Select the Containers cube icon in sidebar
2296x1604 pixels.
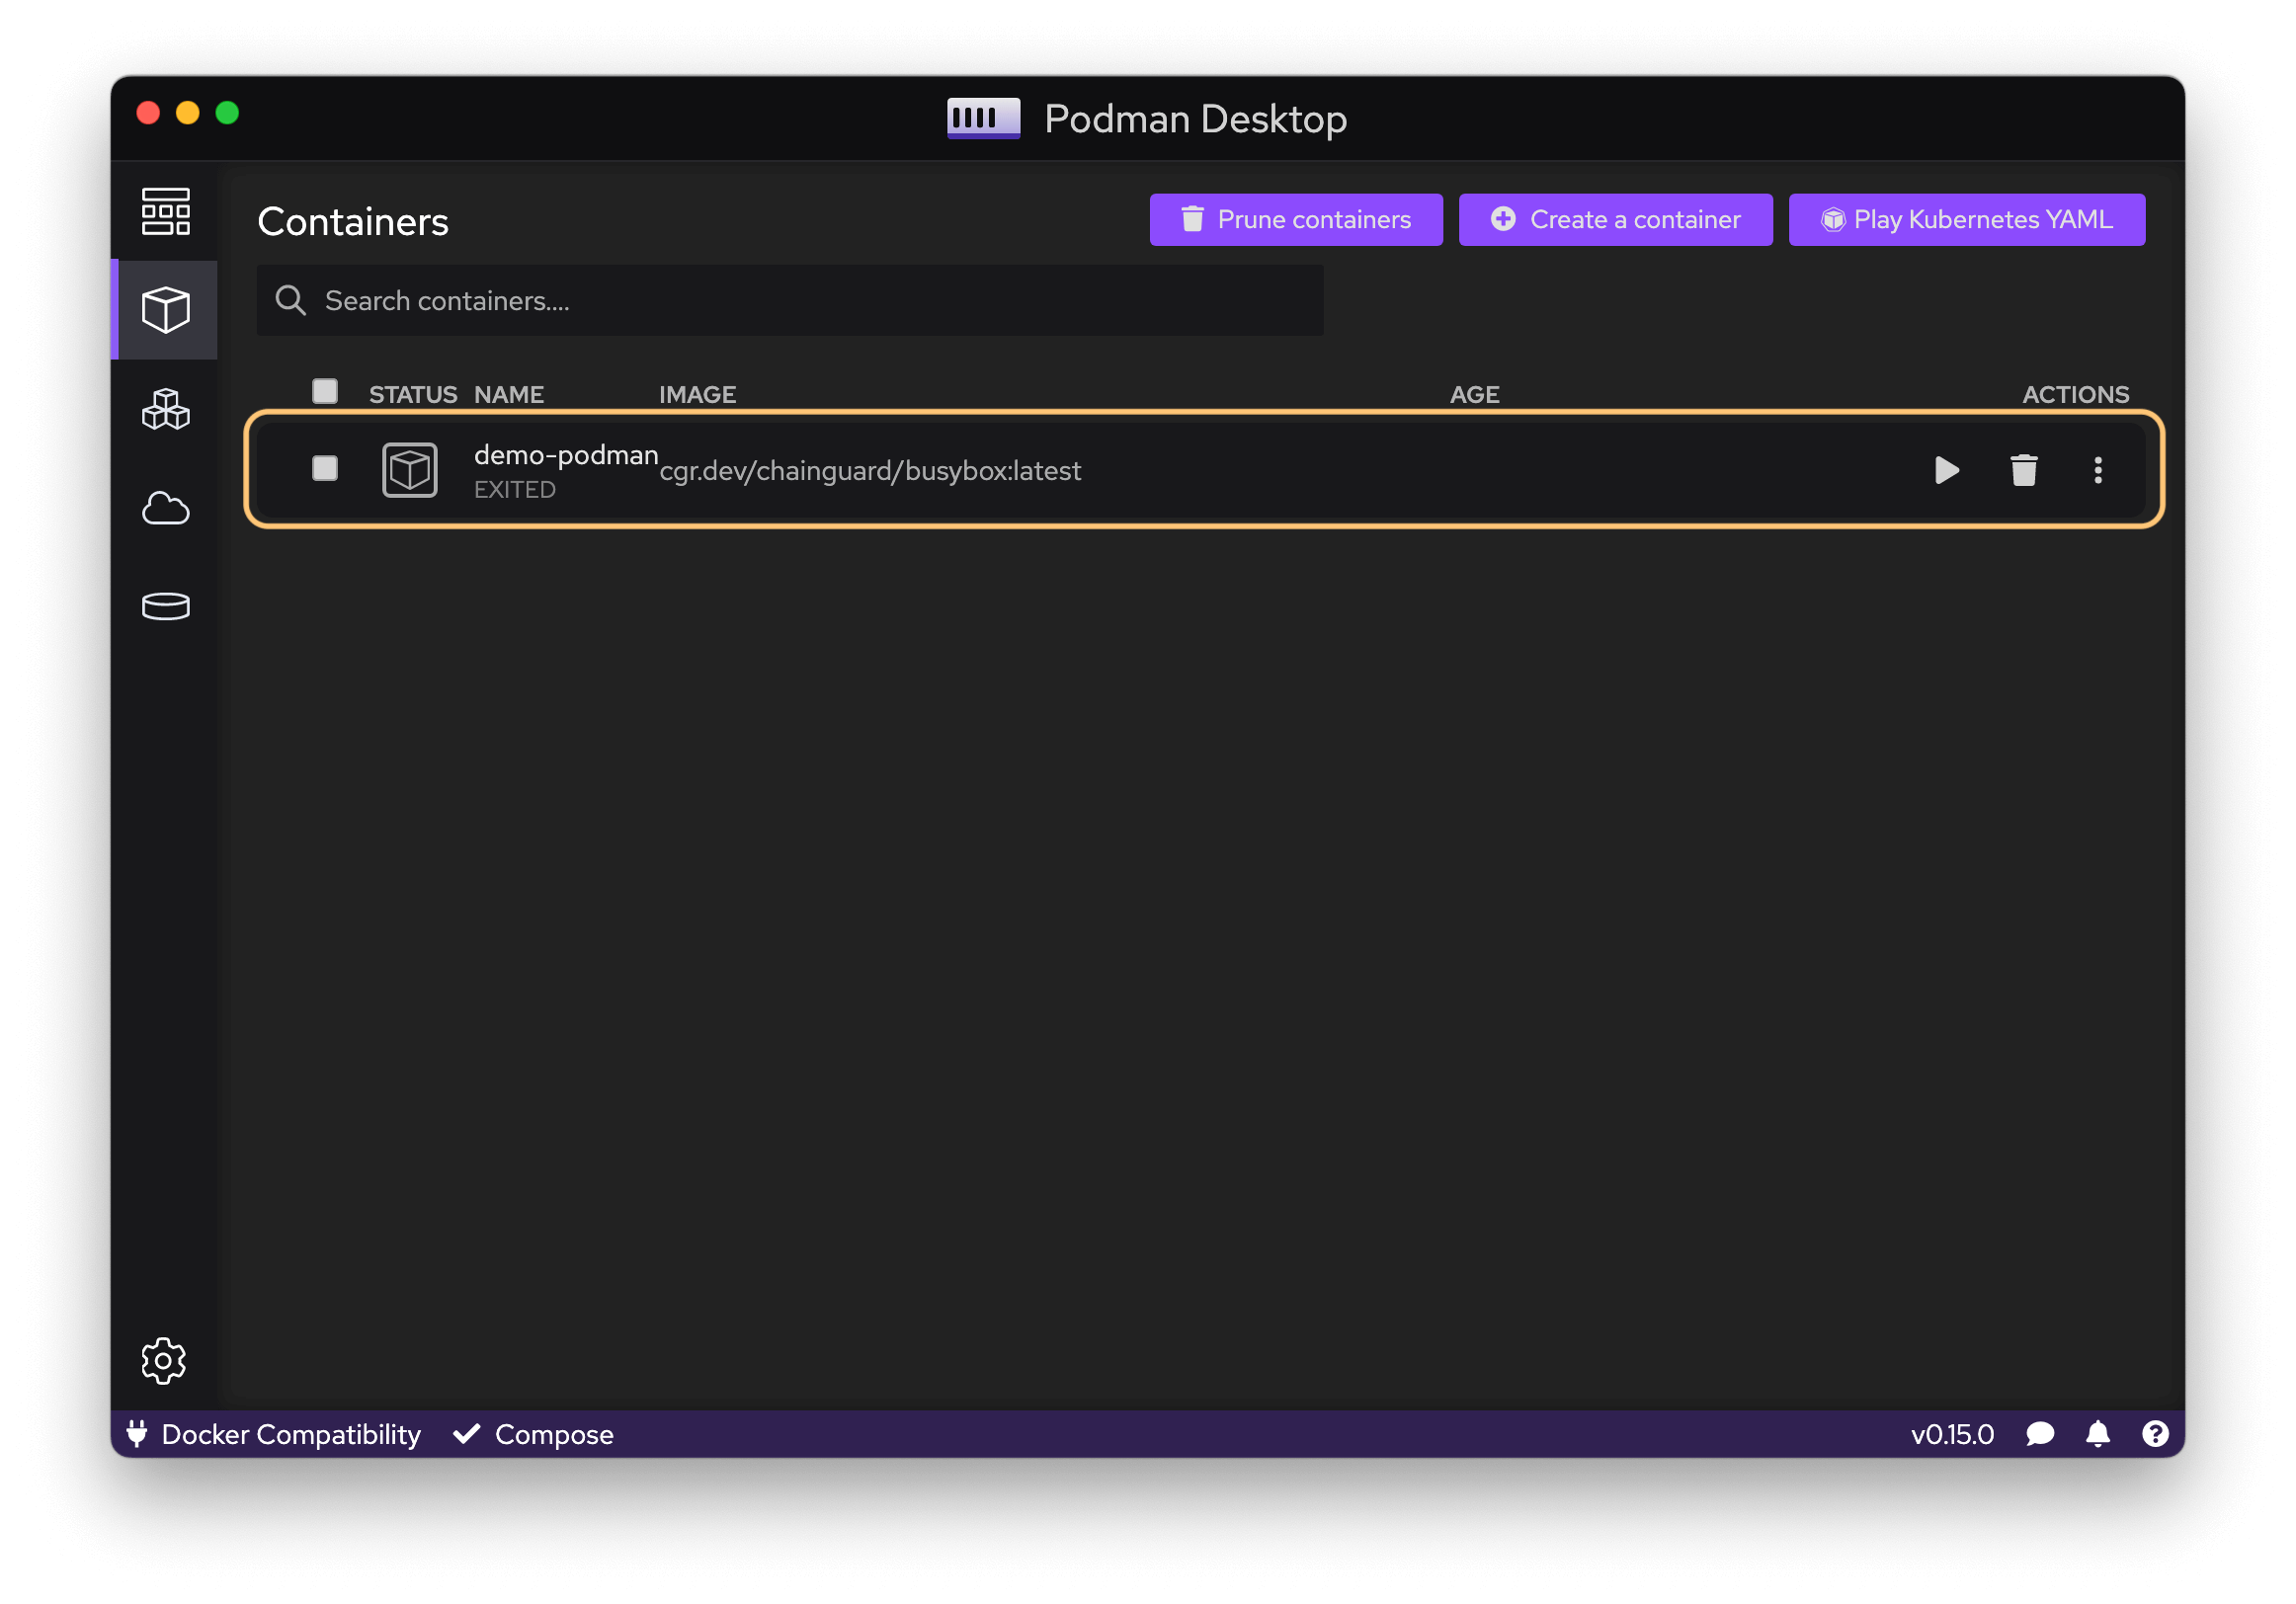(x=165, y=310)
